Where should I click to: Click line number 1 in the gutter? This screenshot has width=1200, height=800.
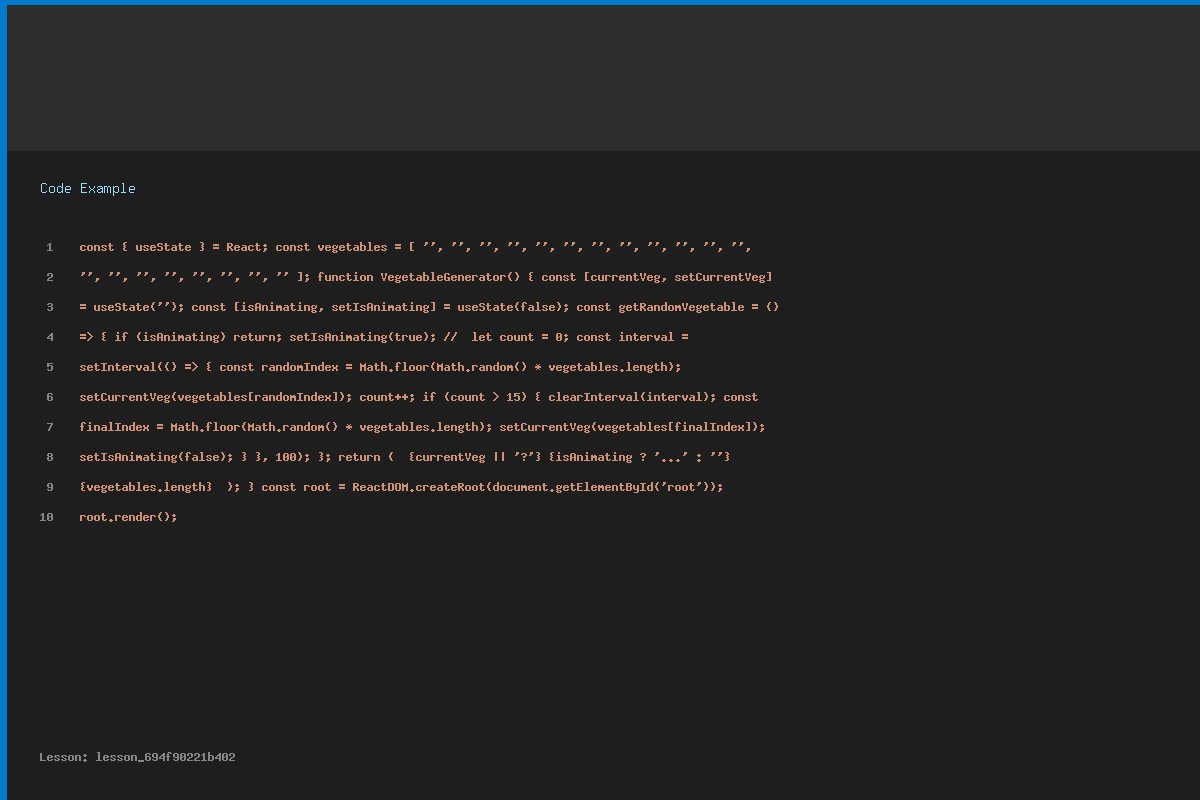pos(49,247)
